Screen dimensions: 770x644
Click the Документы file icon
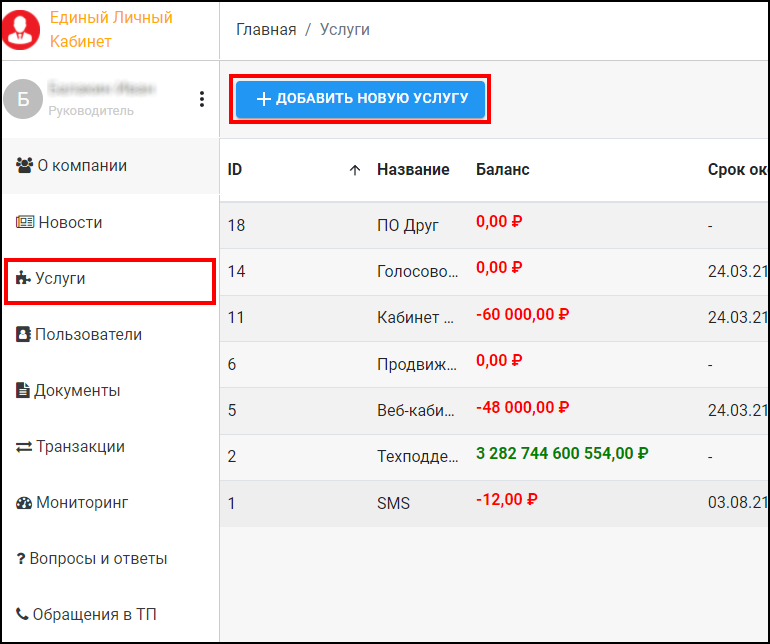23,391
